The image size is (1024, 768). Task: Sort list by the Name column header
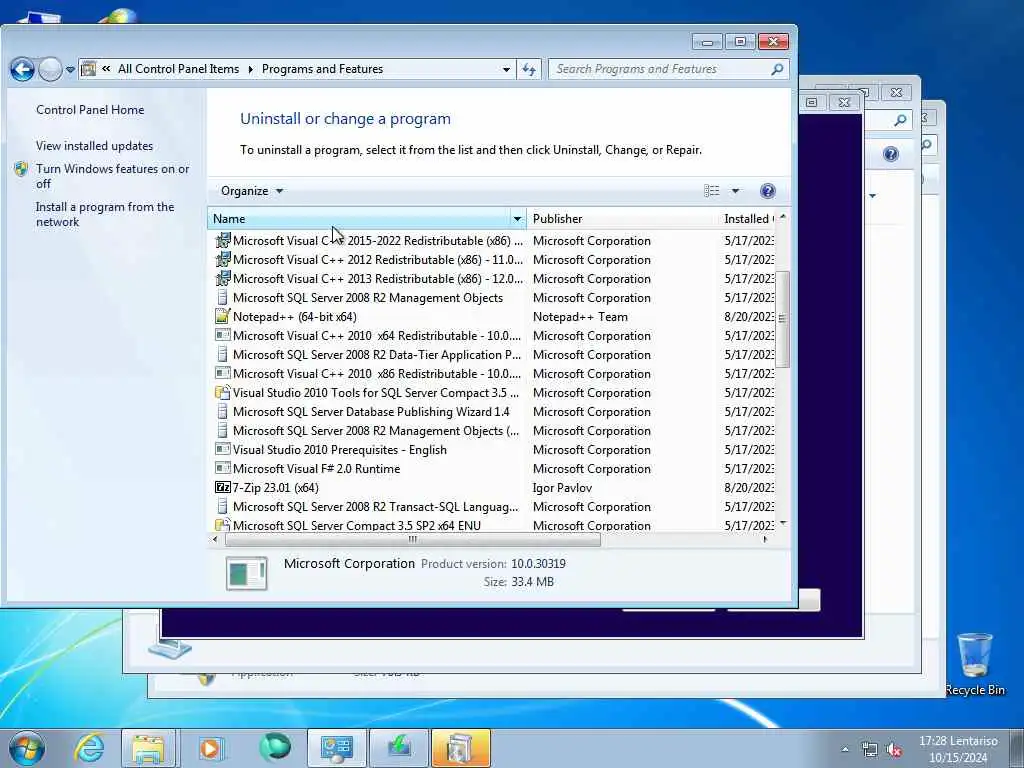click(x=359, y=219)
